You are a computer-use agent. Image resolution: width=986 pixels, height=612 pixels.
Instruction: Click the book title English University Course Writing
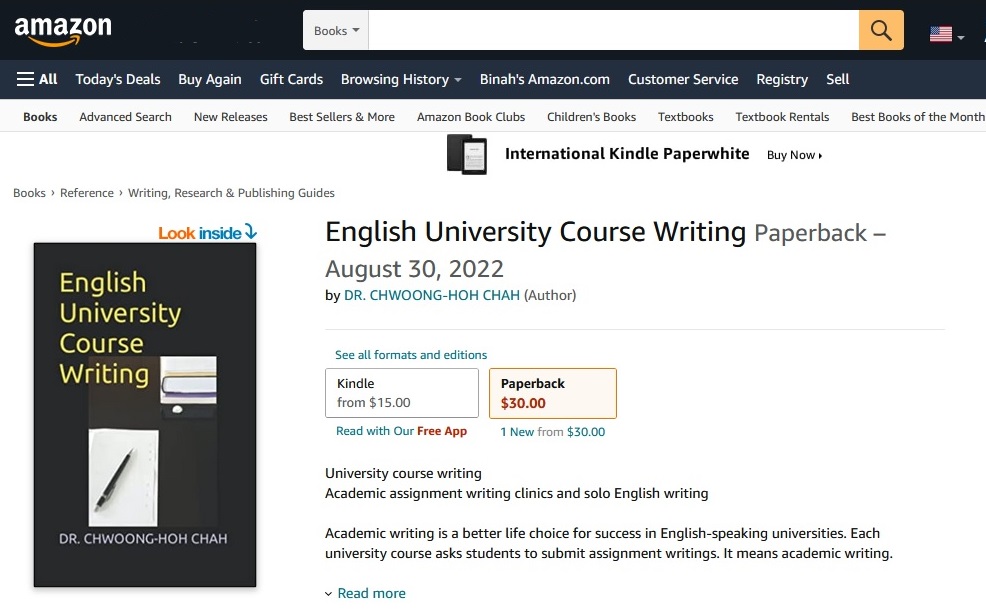click(x=536, y=232)
